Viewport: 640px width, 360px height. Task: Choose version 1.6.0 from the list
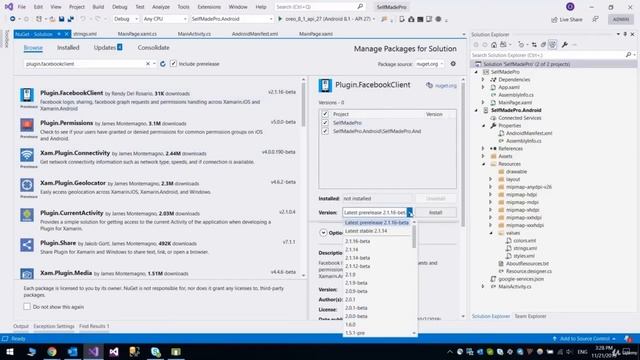(350, 324)
